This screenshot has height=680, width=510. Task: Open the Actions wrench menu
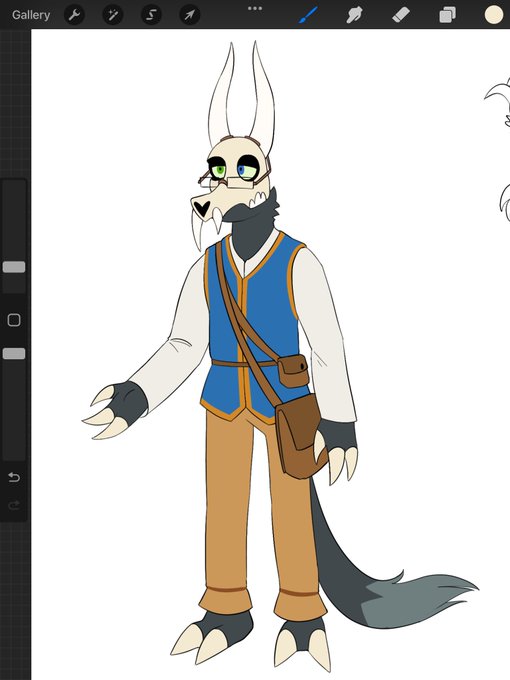point(74,15)
